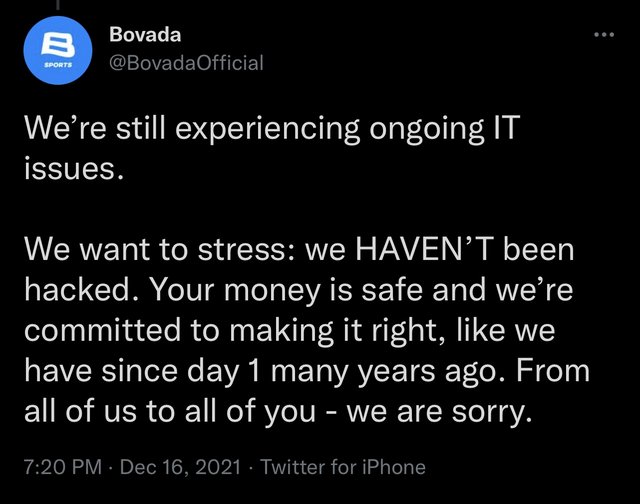
Task: Click the word HAVEN'T in the tweet
Action: 425,249
